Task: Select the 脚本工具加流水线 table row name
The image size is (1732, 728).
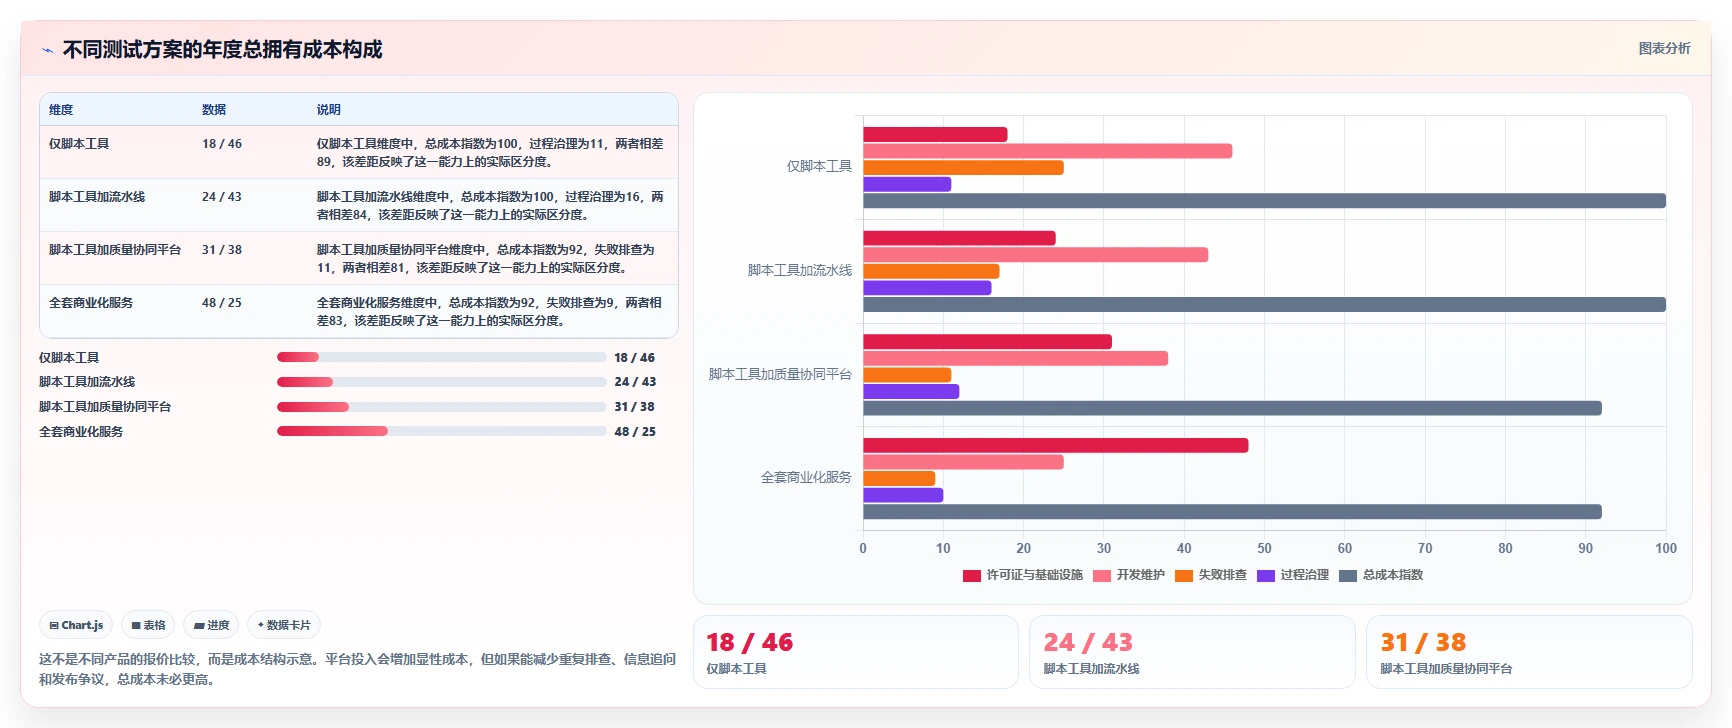Action: pyautogui.click(x=97, y=197)
